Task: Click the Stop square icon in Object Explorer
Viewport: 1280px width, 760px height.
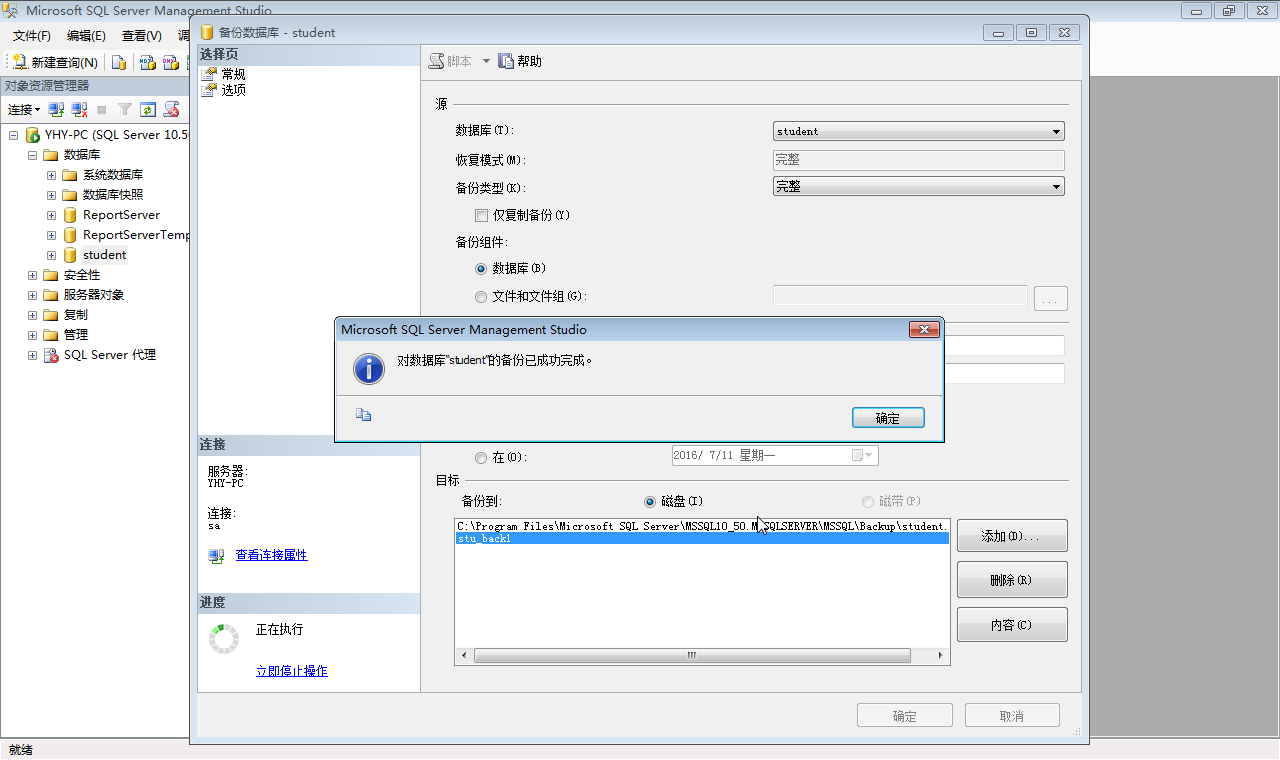Action: 101,109
